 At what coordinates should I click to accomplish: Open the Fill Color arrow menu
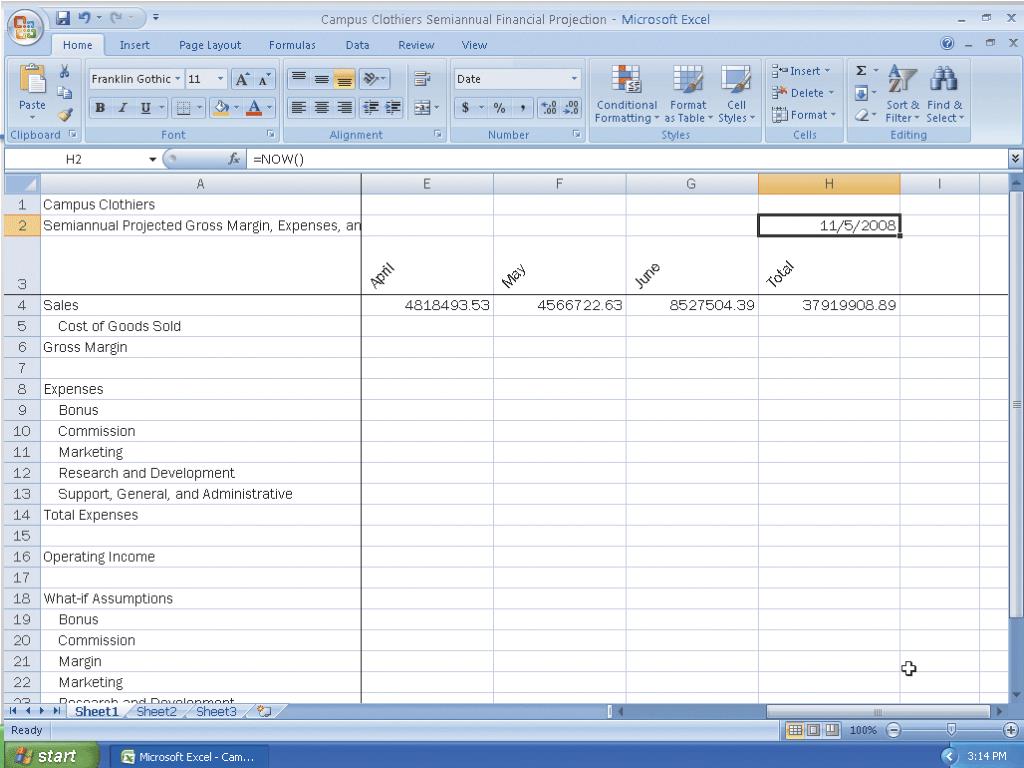tap(236, 107)
